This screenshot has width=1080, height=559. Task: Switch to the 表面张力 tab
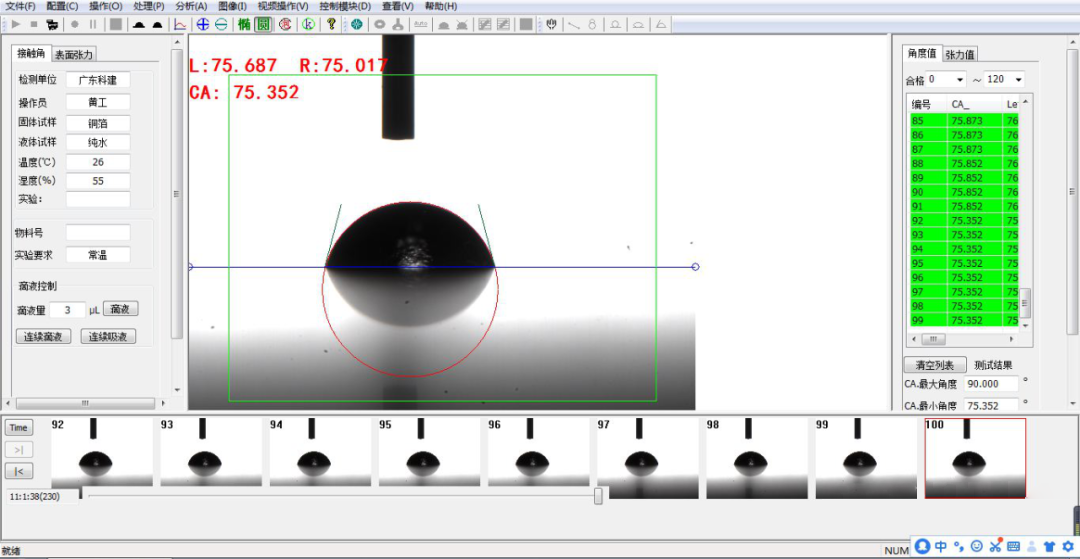coord(75,54)
